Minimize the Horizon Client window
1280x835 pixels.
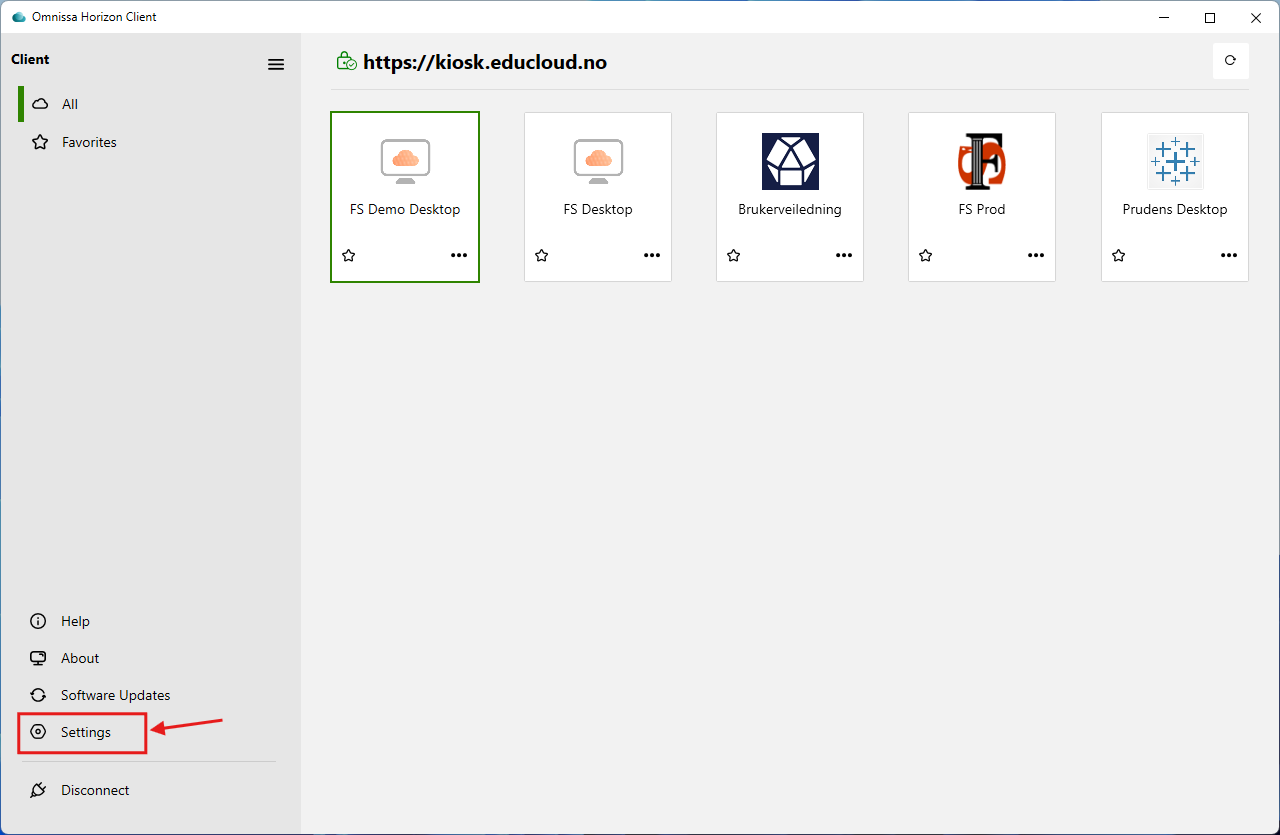1164,17
